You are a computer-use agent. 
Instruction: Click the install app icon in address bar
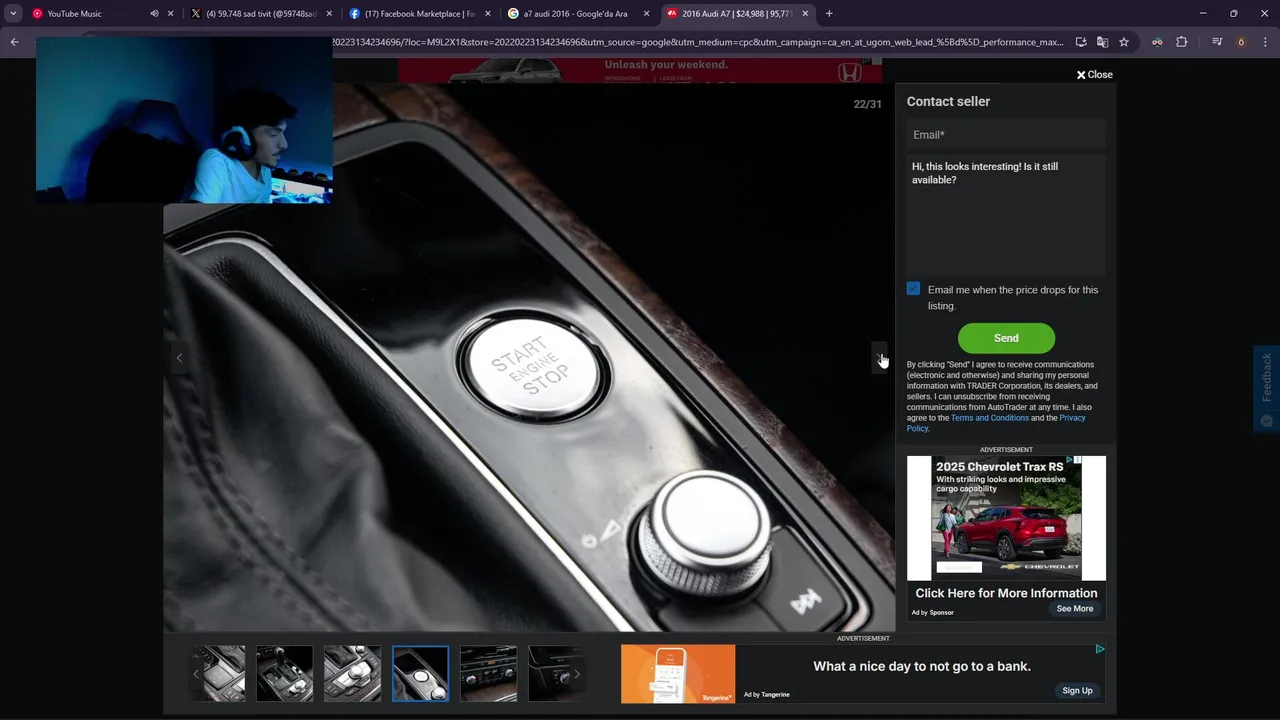point(1081,42)
